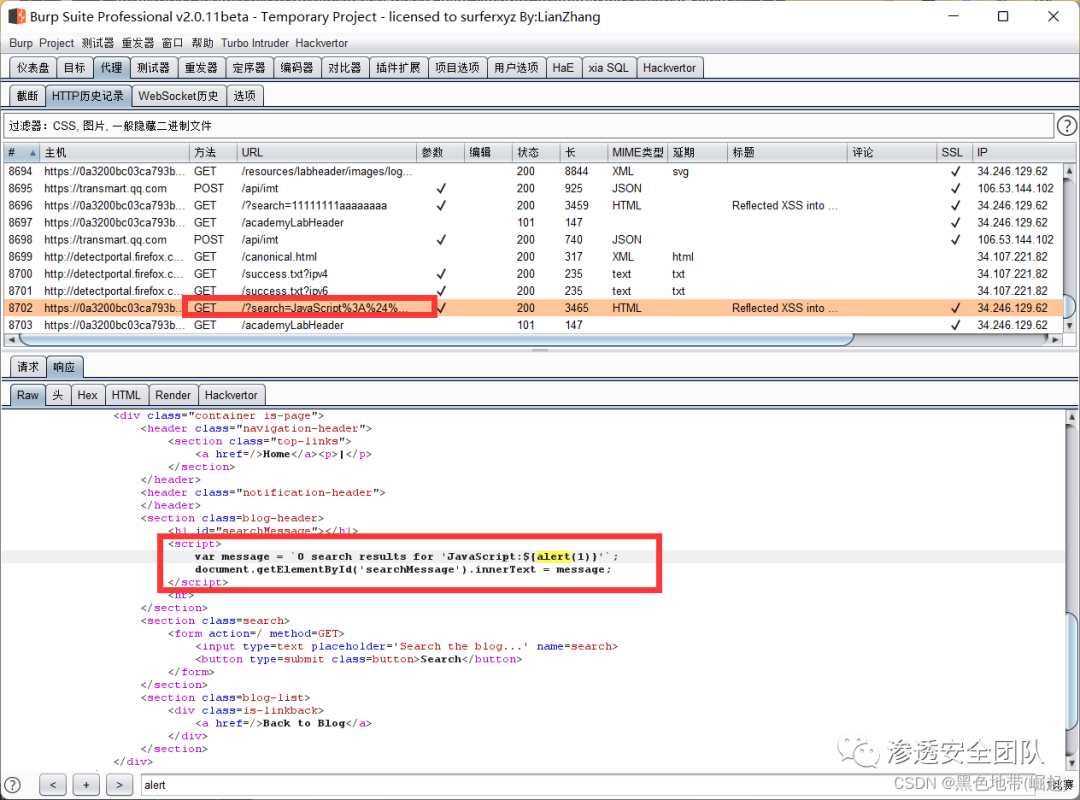Open the Hackvertor menu in menu bar
Viewport: 1080px width, 800px height.
click(x=322, y=43)
